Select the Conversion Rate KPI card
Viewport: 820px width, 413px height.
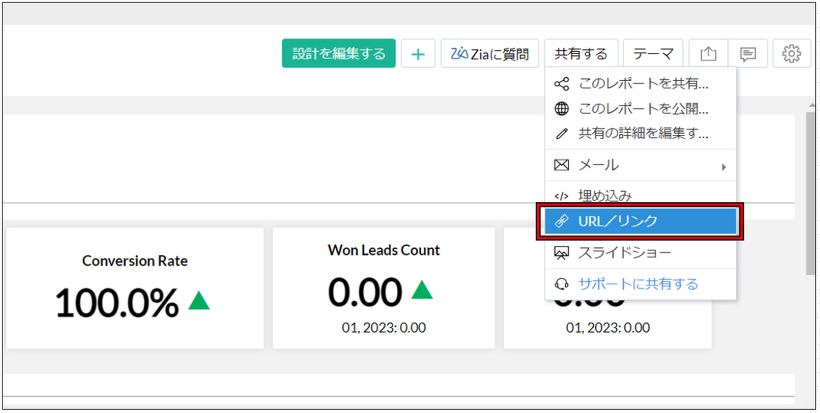135,288
